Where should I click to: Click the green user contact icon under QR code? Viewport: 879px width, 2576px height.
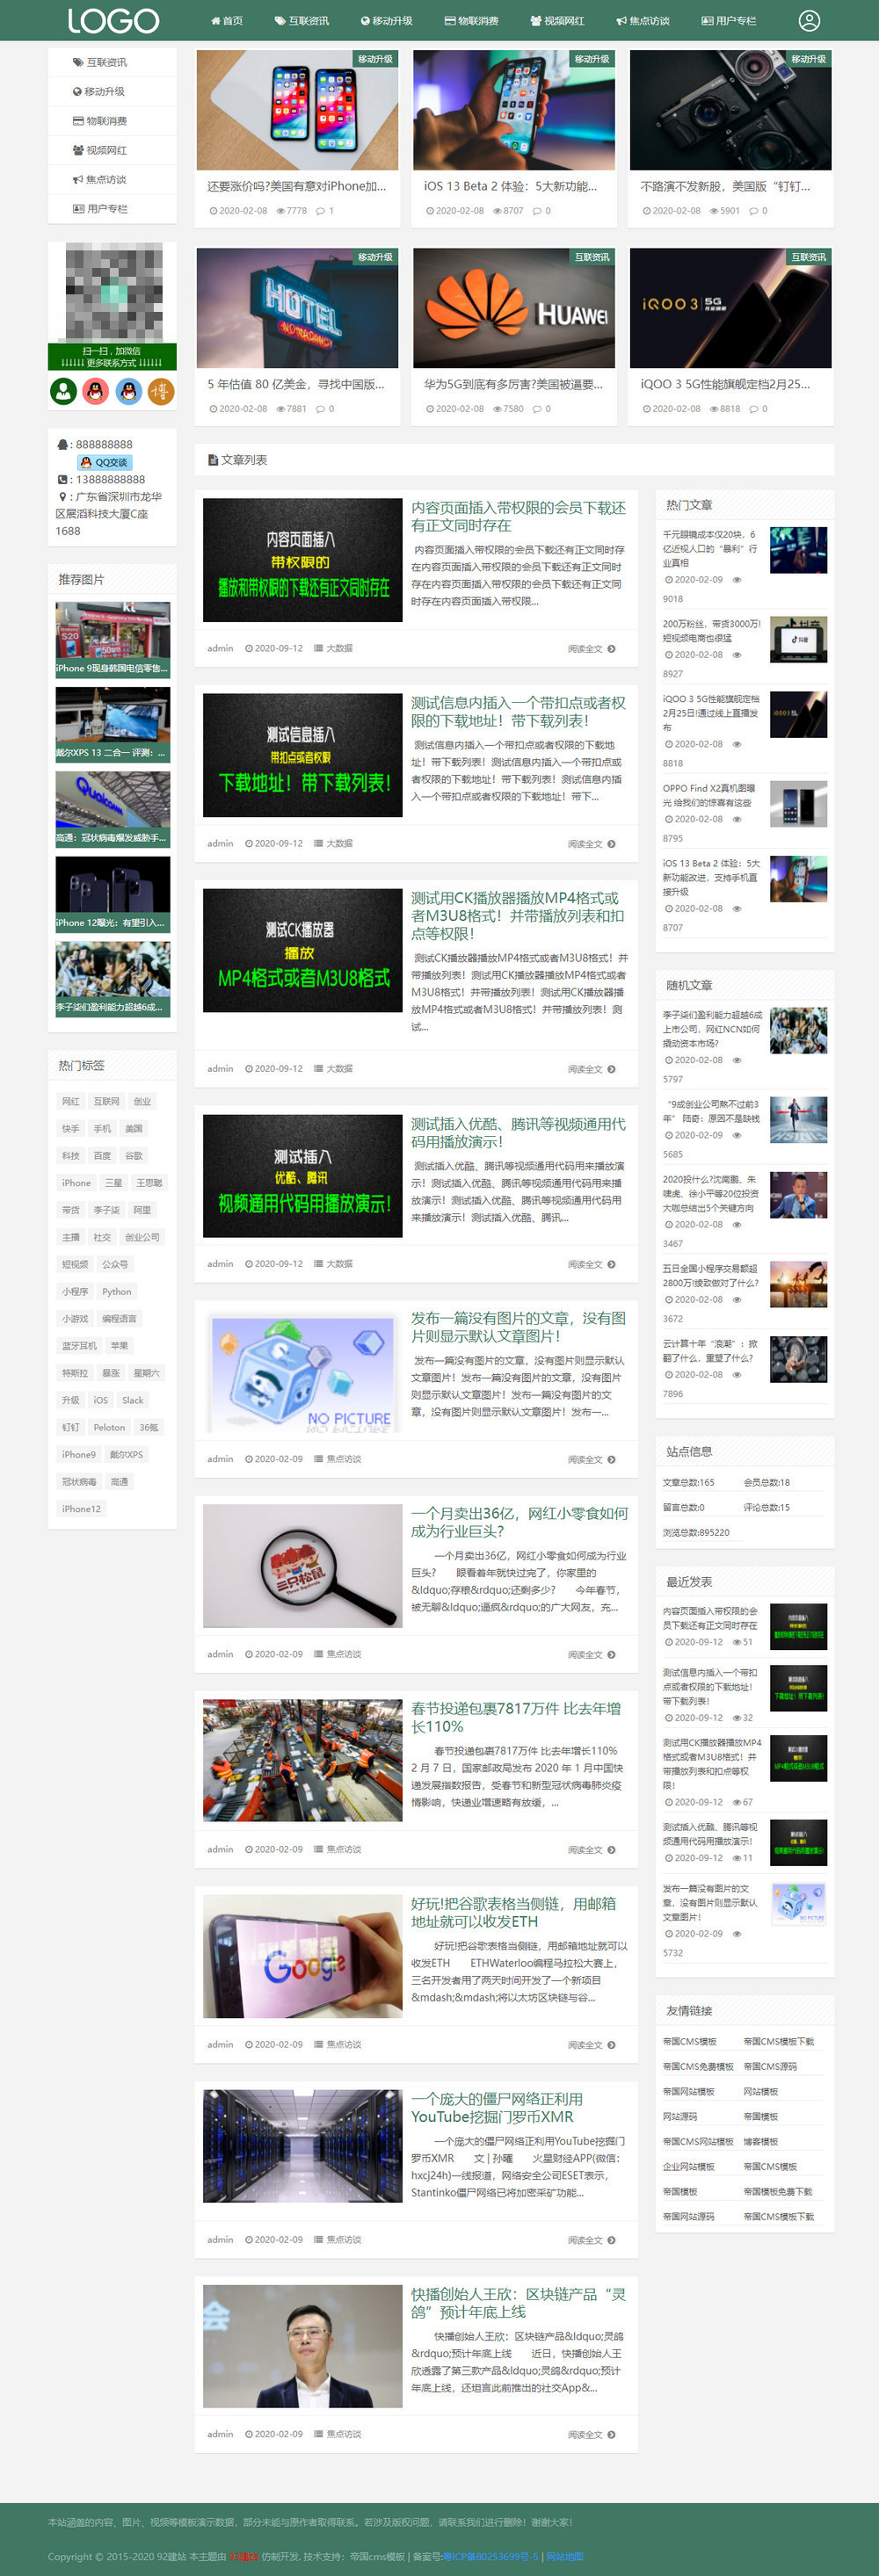(63, 391)
